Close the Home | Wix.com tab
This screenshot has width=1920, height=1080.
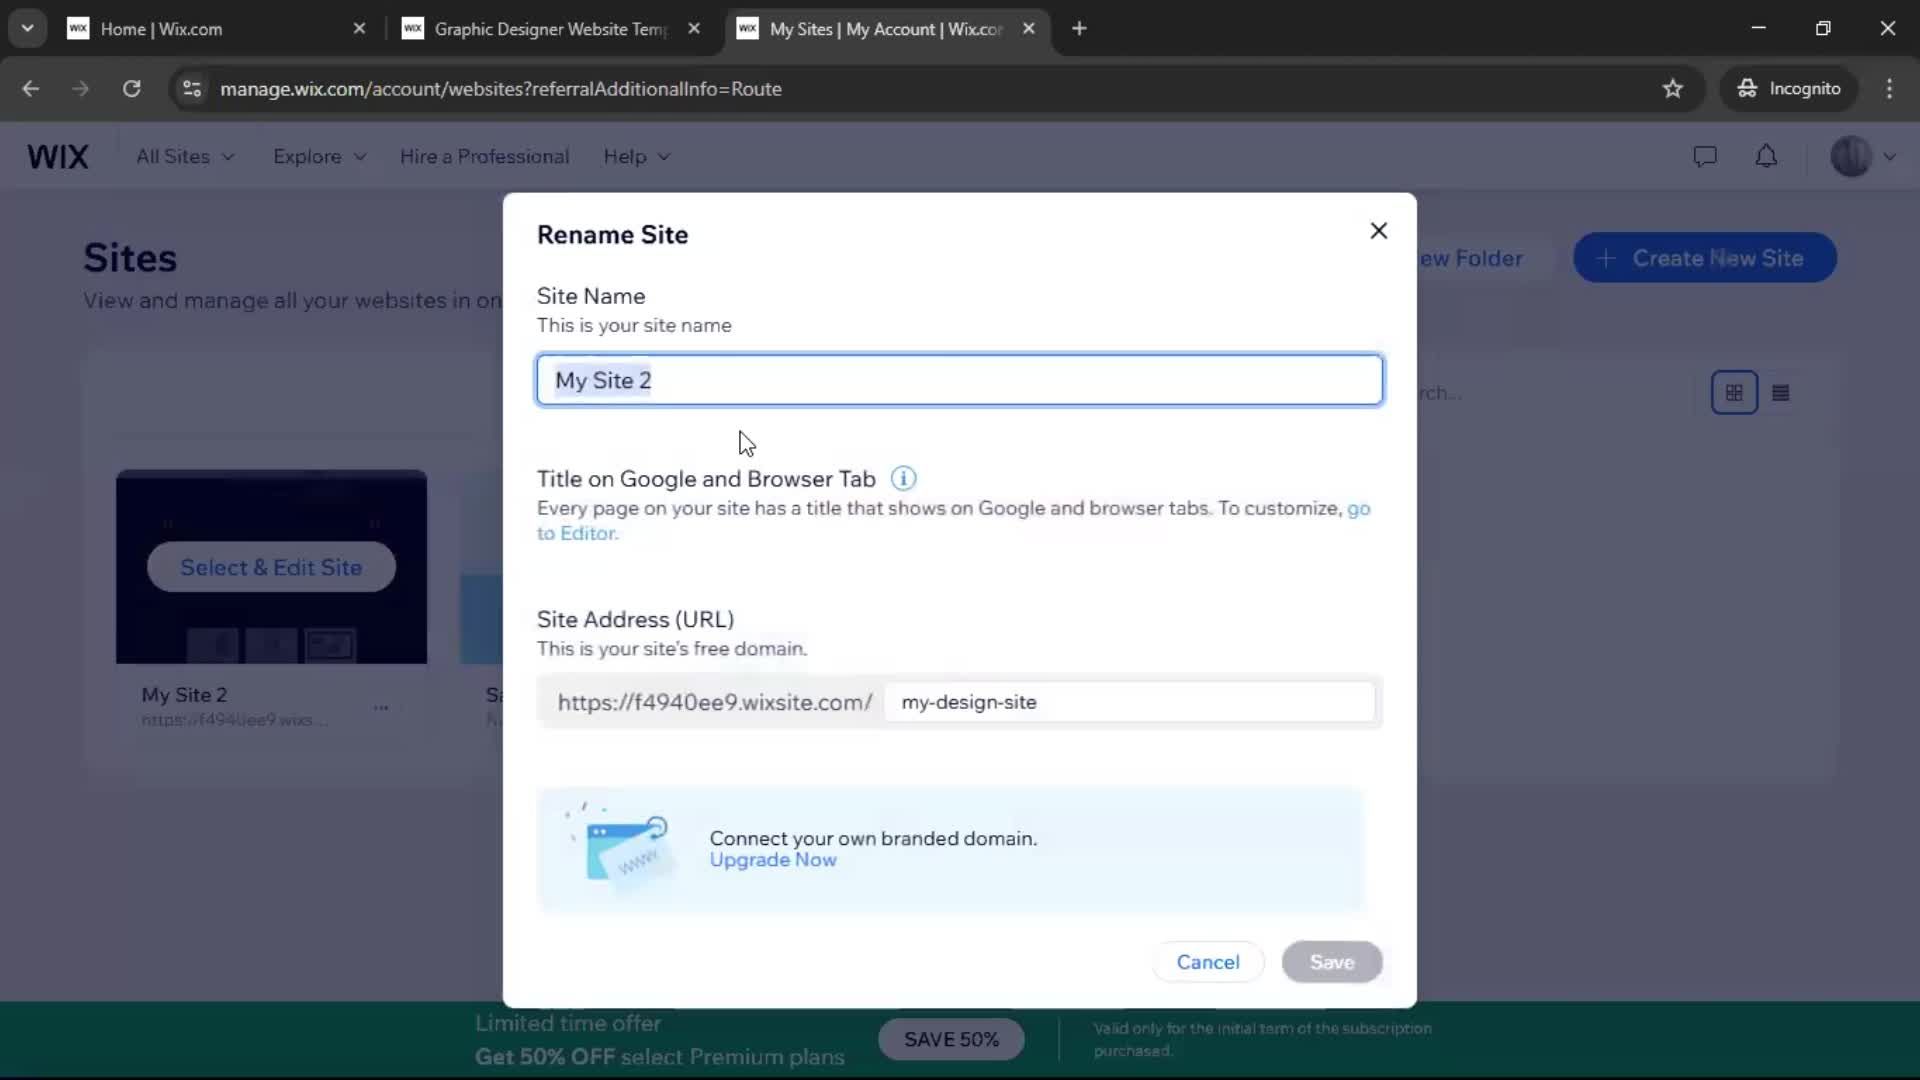359,29
